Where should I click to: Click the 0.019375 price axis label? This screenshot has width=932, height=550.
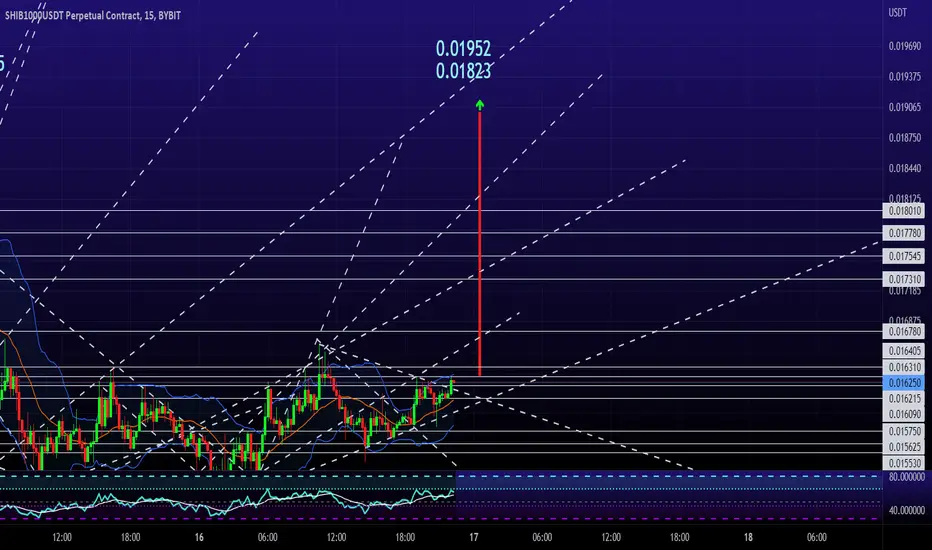905,77
